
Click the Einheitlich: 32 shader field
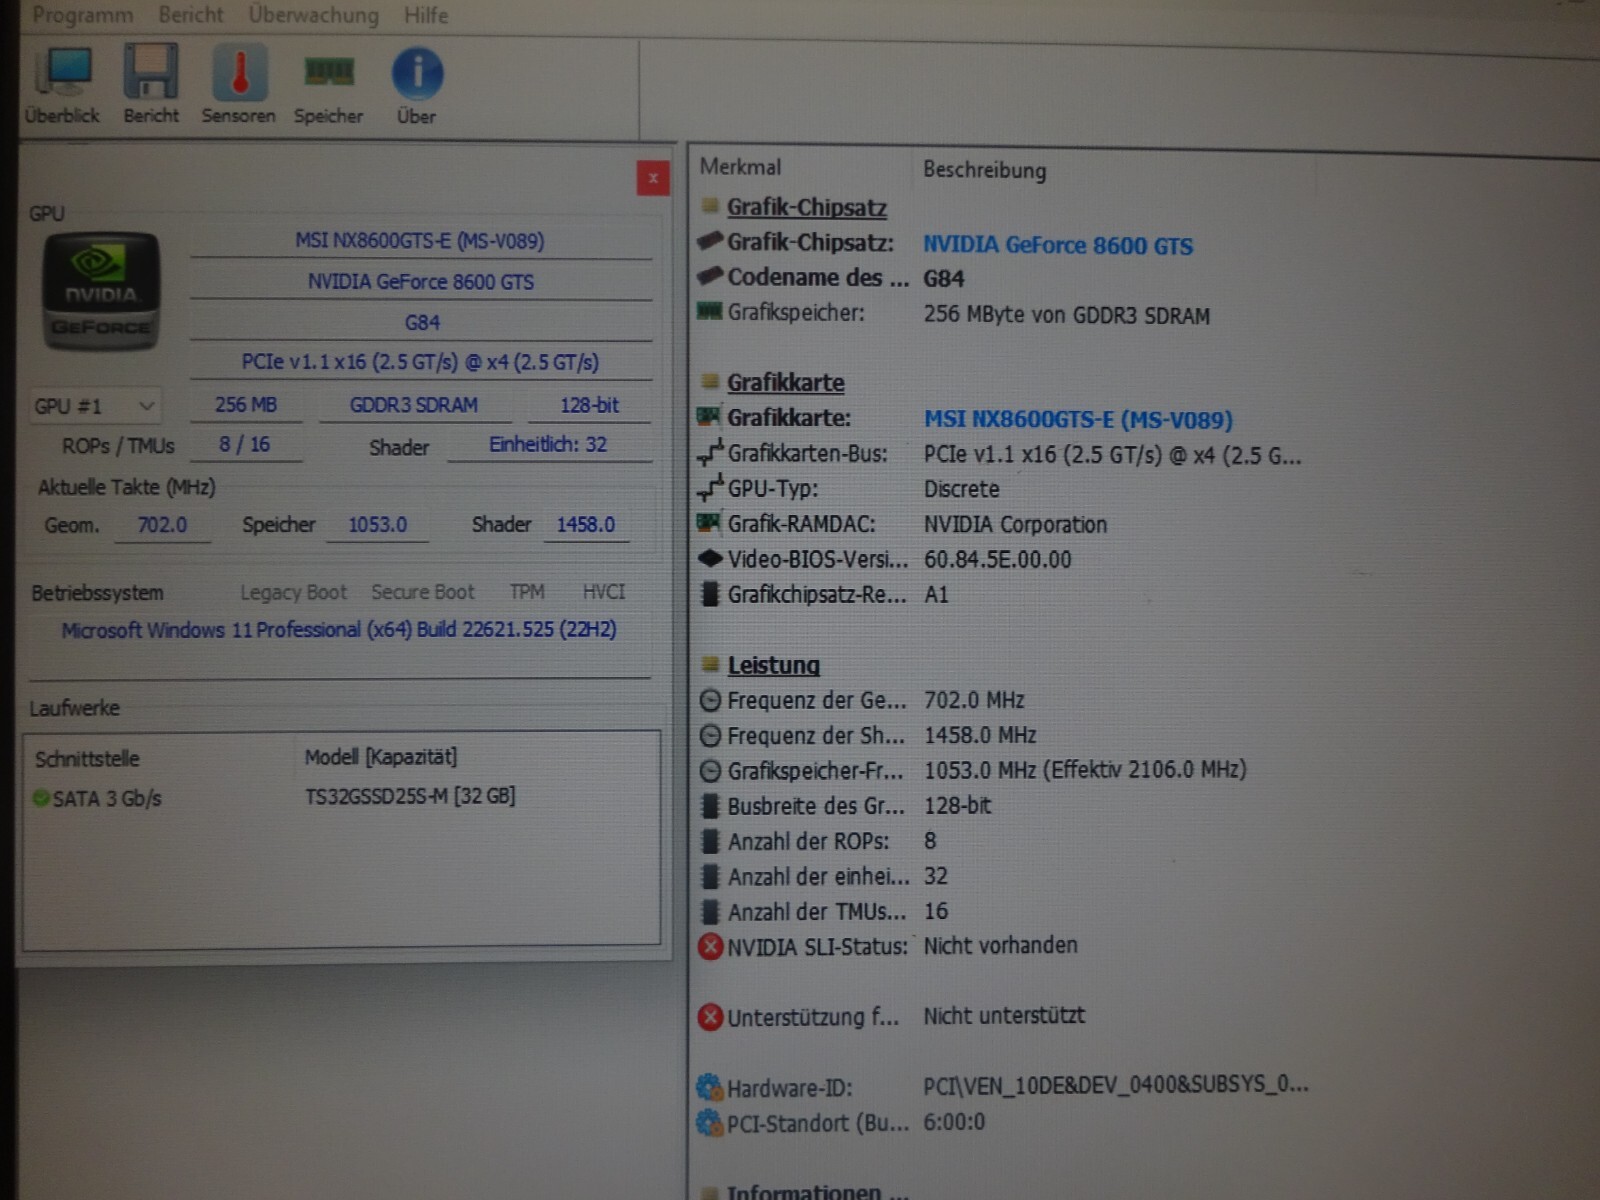coord(548,445)
